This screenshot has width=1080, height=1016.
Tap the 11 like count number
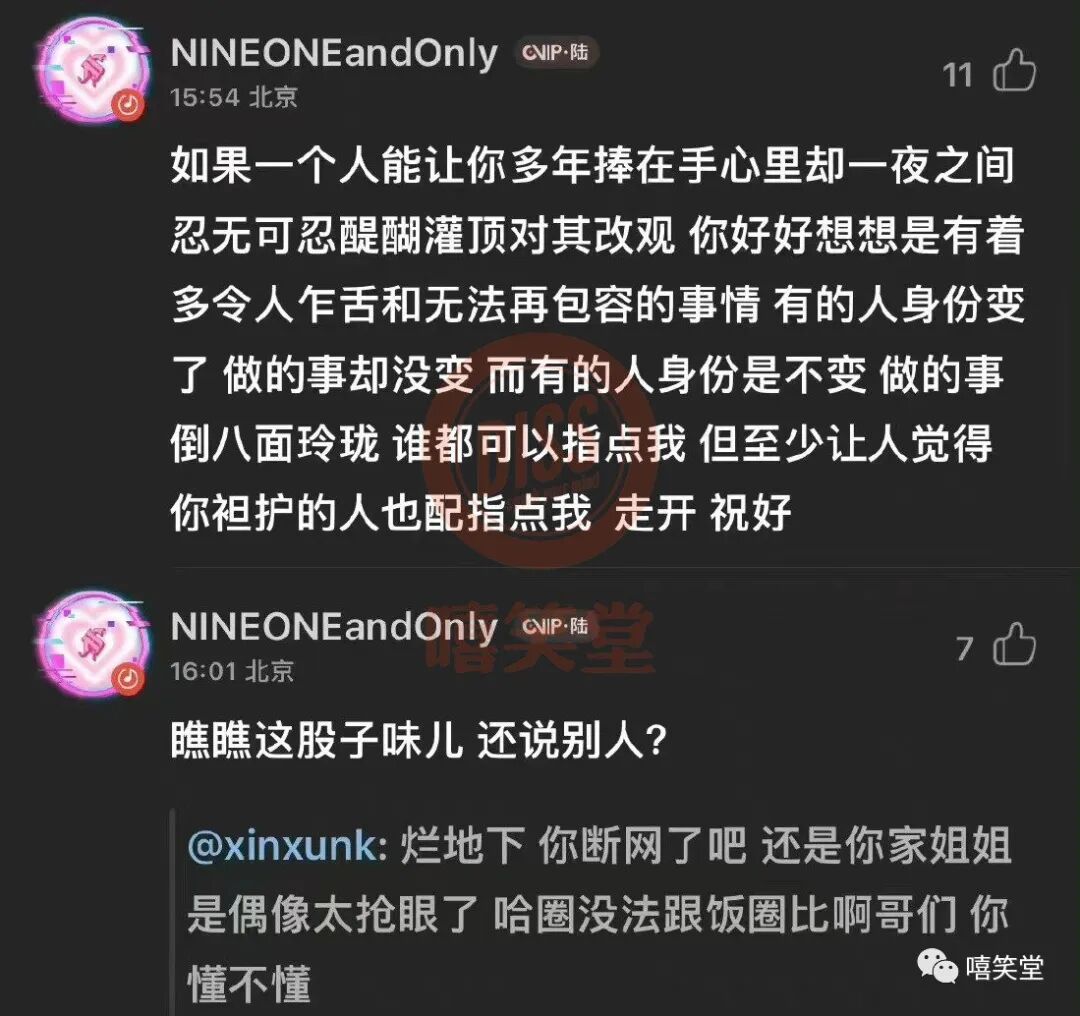coord(957,75)
